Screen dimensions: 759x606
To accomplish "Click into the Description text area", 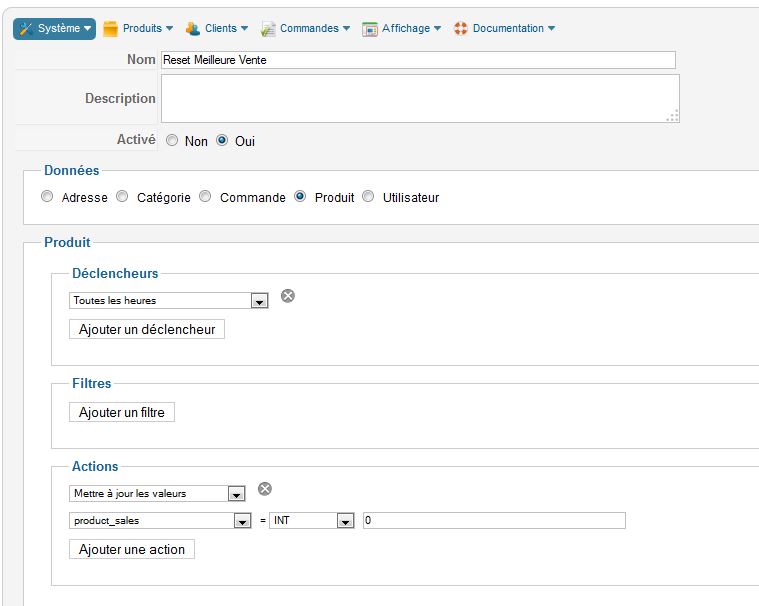I will [x=420, y=98].
